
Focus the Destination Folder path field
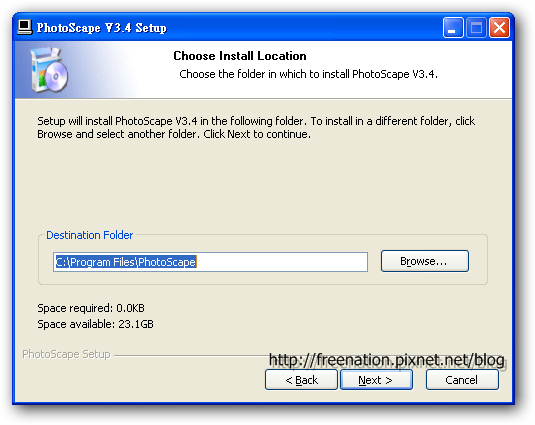[x=210, y=262]
